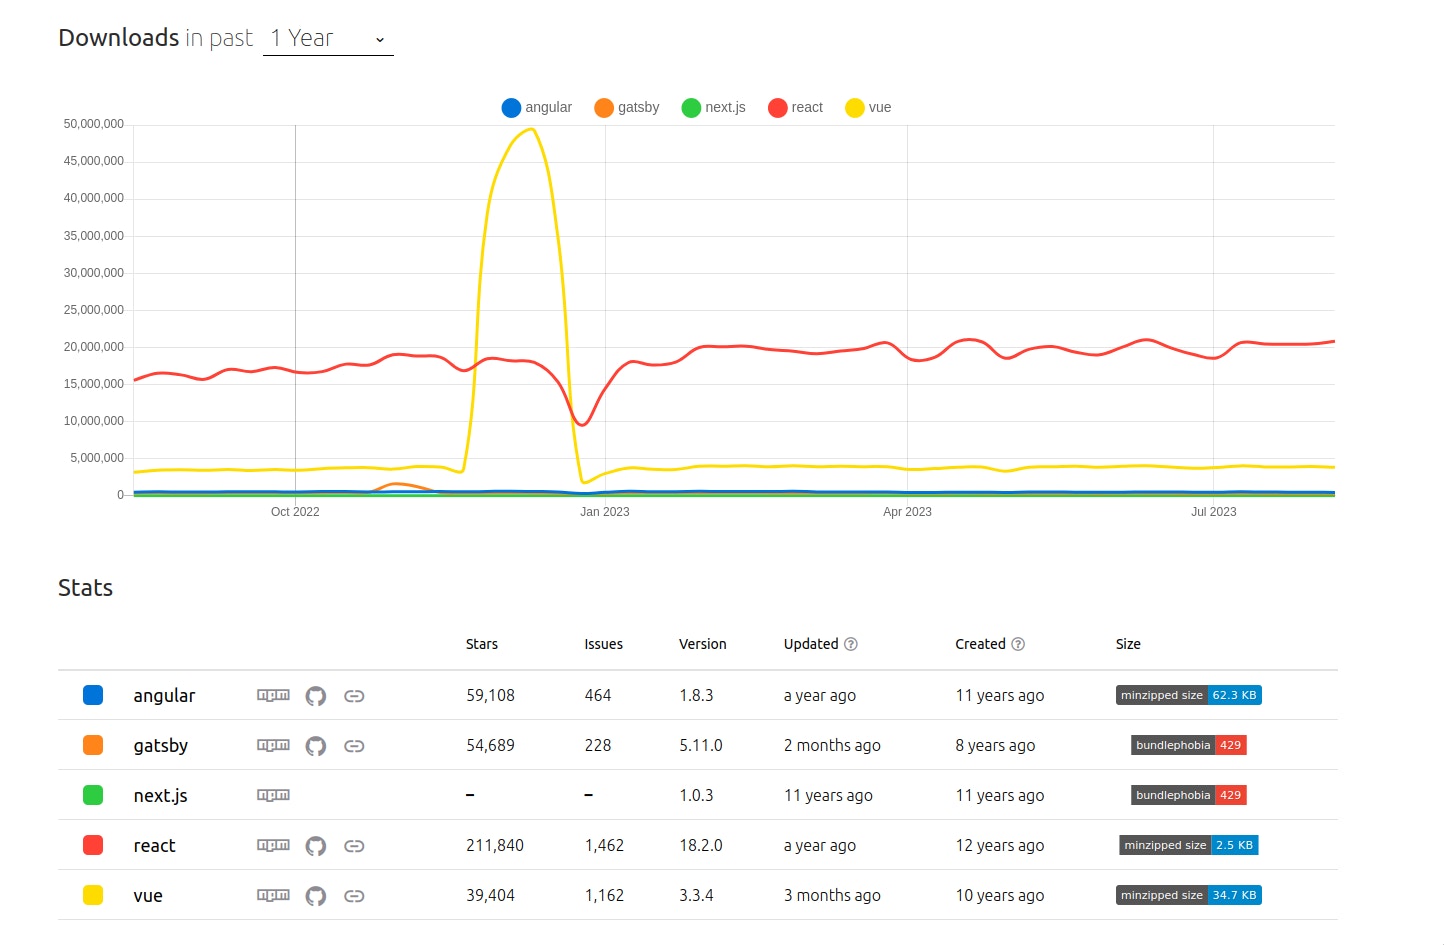The width and height of the screenshot is (1444, 945).
Task: Click the npm icon for react
Action: (272, 845)
